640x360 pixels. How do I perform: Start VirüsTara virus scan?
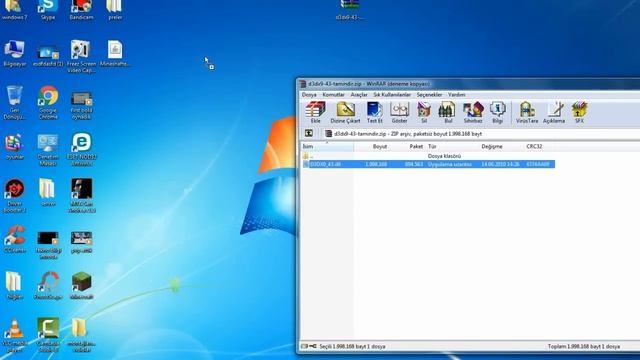(x=527, y=113)
